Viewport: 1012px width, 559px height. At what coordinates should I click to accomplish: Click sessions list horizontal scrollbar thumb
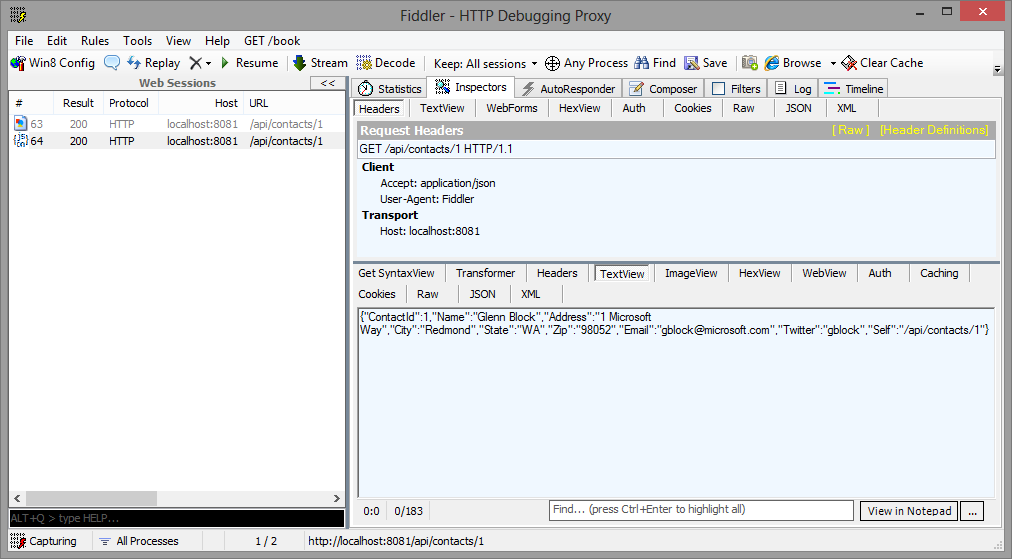point(90,498)
